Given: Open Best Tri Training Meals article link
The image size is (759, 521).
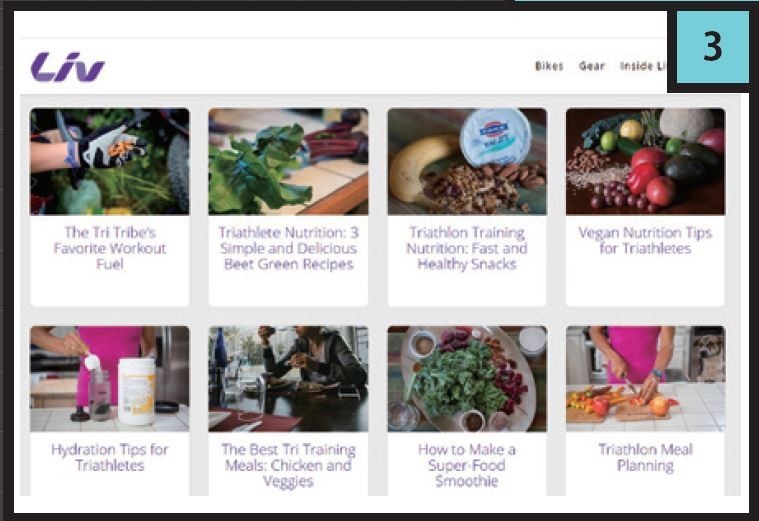Looking at the screenshot, I should coord(288,465).
